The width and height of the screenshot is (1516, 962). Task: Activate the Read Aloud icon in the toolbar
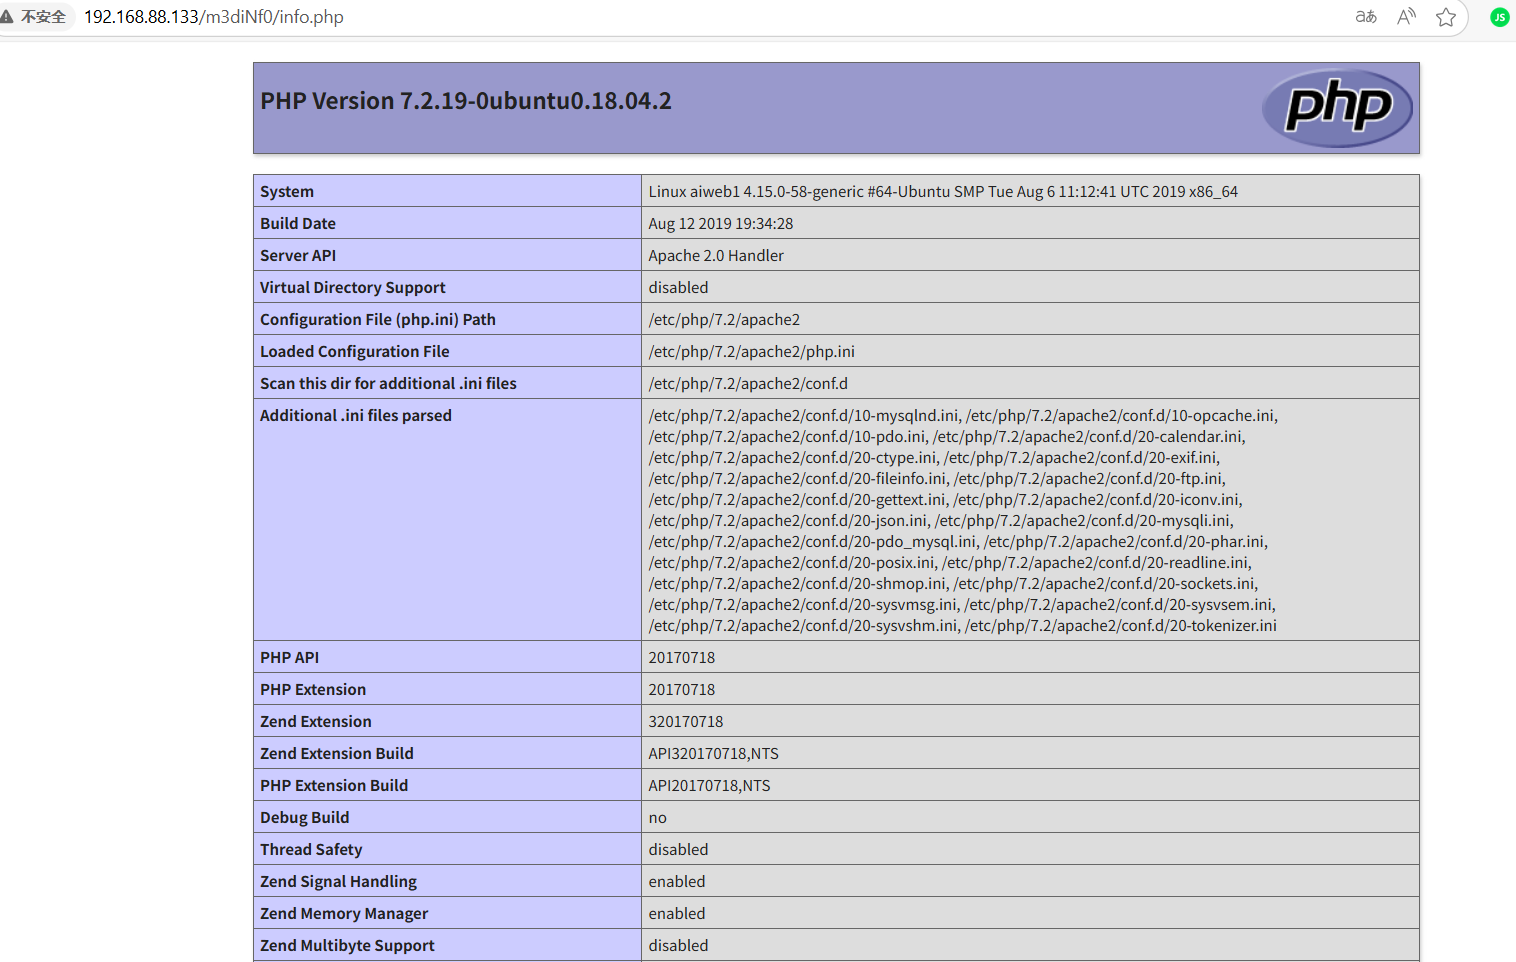1405,17
